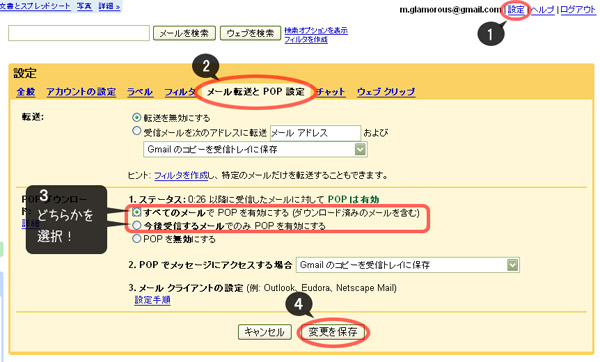Screen dimensions: 600x362
Task: Switch to the フィルタ tab
Action: point(180,92)
